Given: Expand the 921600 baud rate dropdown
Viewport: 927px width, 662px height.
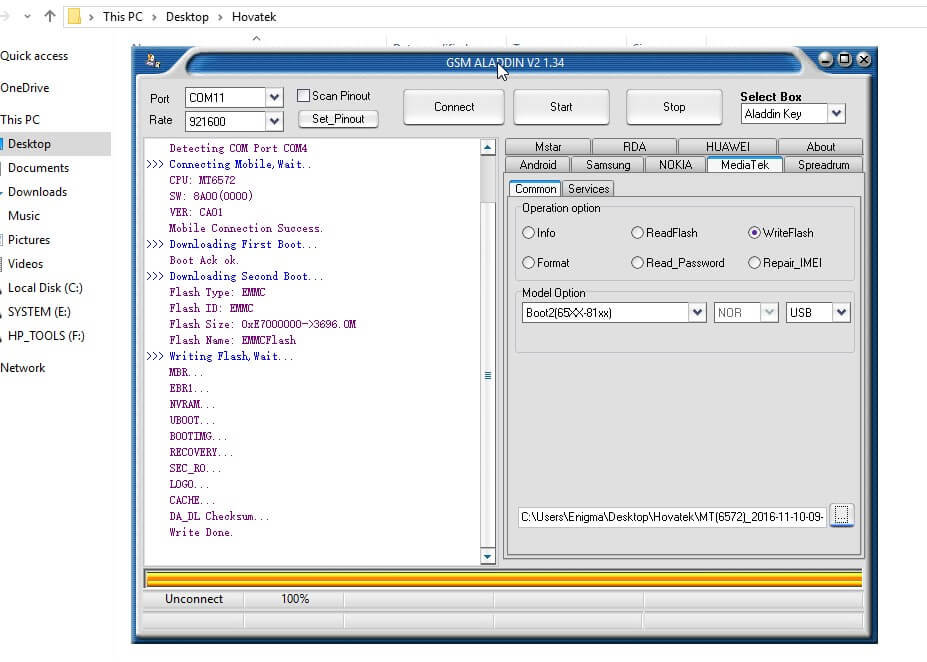Looking at the screenshot, I should pos(274,121).
